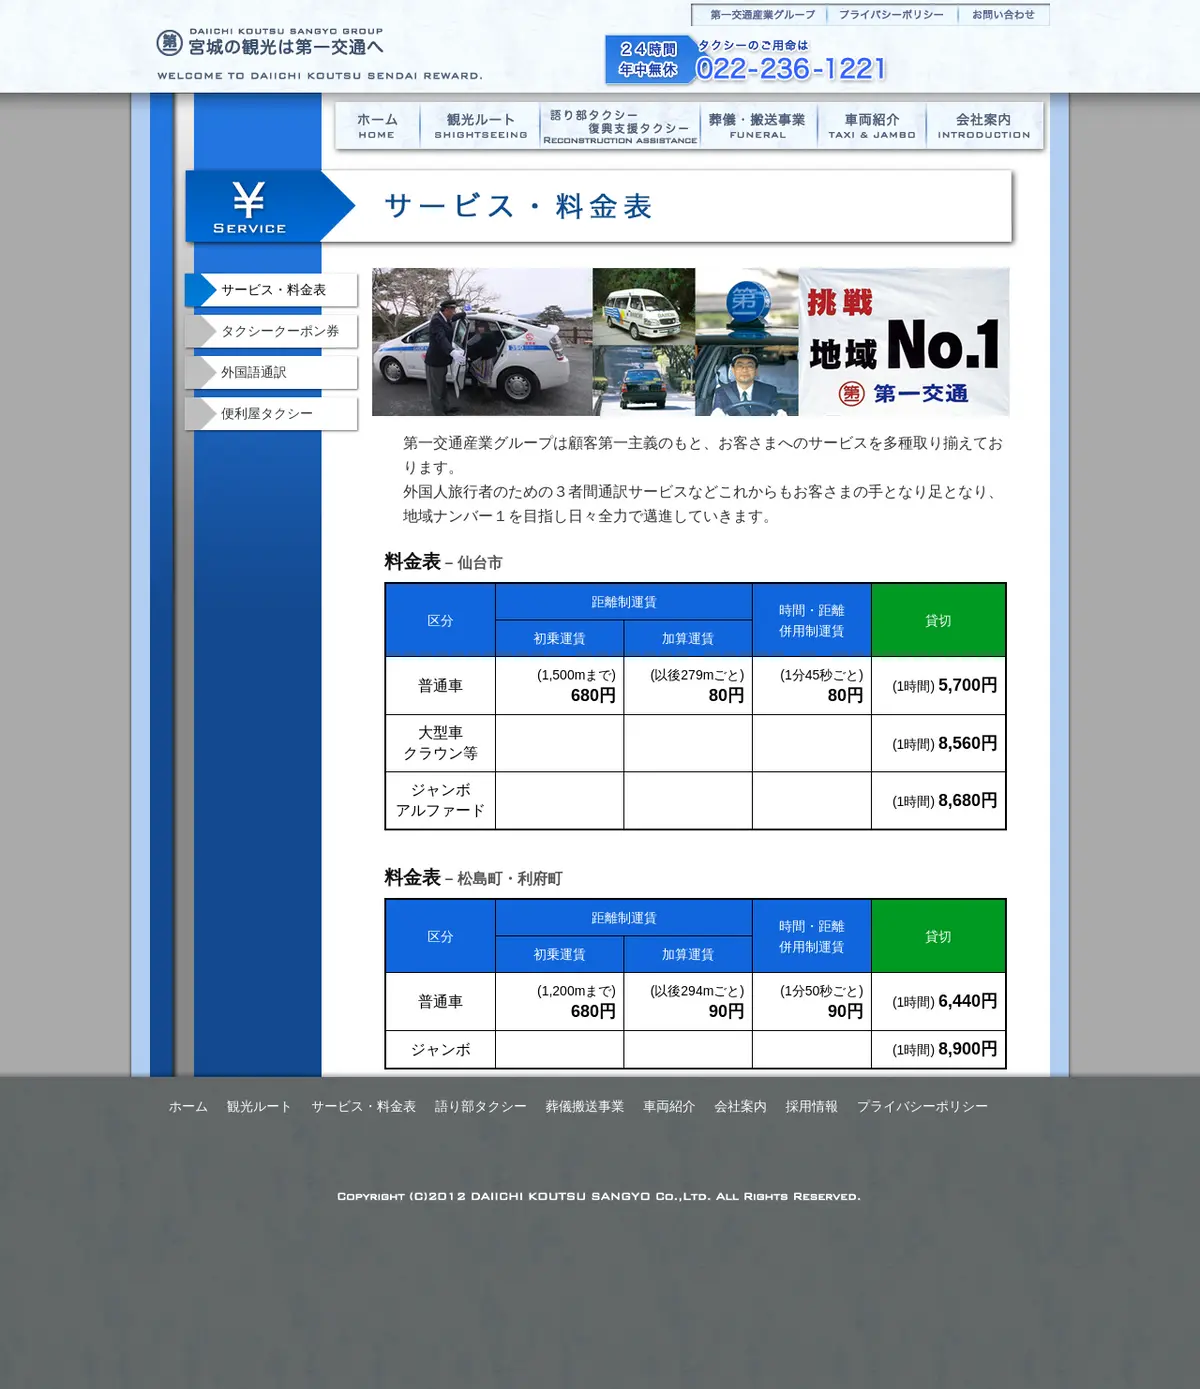Open 観光ルート sightseeing nav tab
Image resolution: width=1200 pixels, height=1389 pixels.
[x=480, y=126]
